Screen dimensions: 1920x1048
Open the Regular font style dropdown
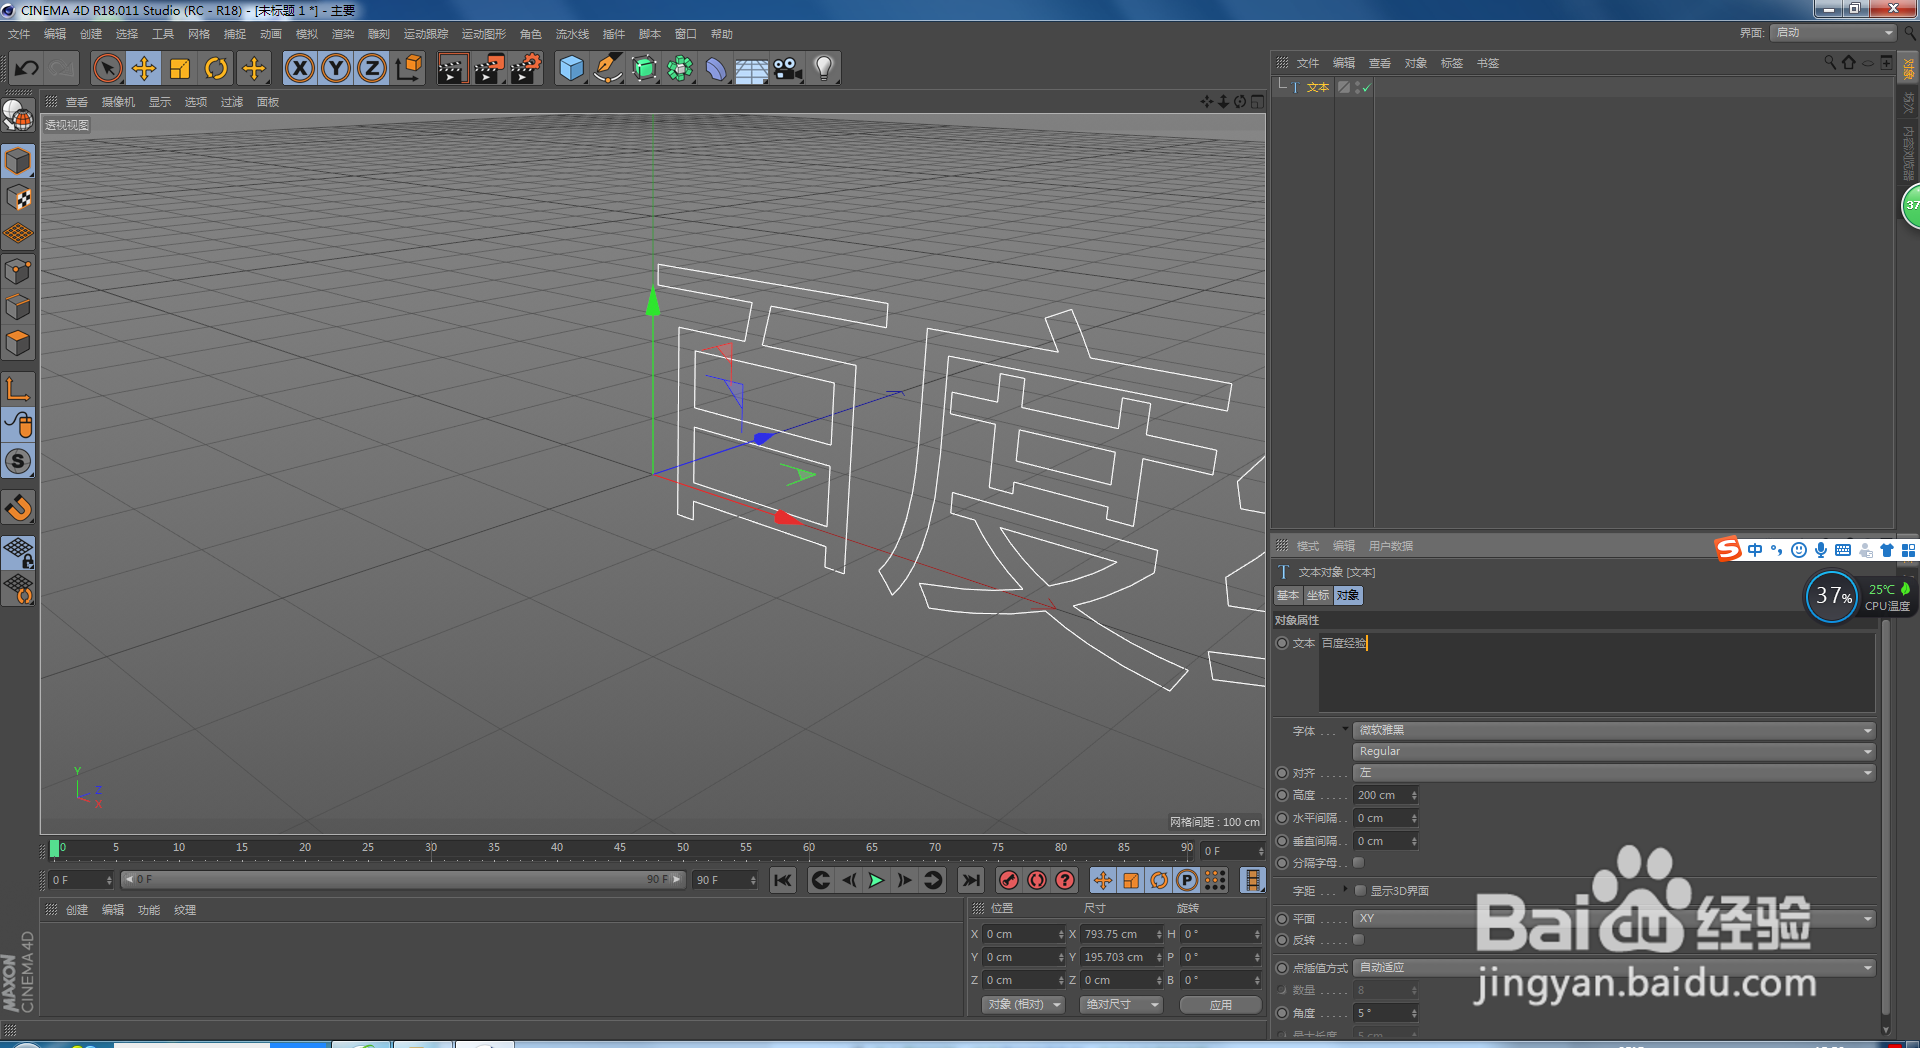coord(1614,751)
